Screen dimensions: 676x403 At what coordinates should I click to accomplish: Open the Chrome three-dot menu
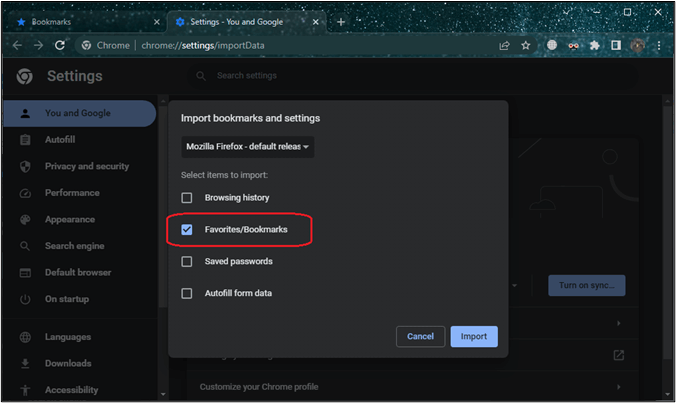click(658, 45)
